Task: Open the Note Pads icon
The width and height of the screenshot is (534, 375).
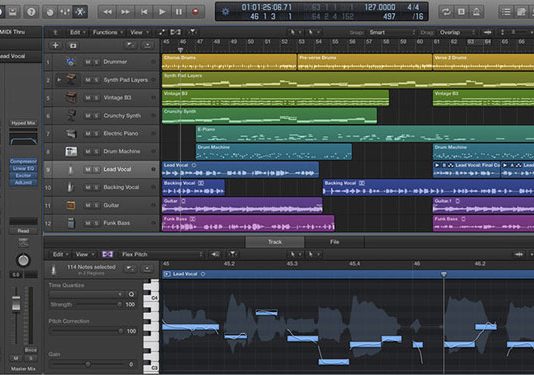Action: click(x=521, y=12)
